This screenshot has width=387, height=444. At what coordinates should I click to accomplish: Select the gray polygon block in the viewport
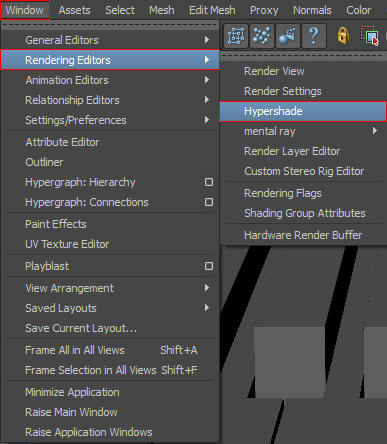click(289, 362)
